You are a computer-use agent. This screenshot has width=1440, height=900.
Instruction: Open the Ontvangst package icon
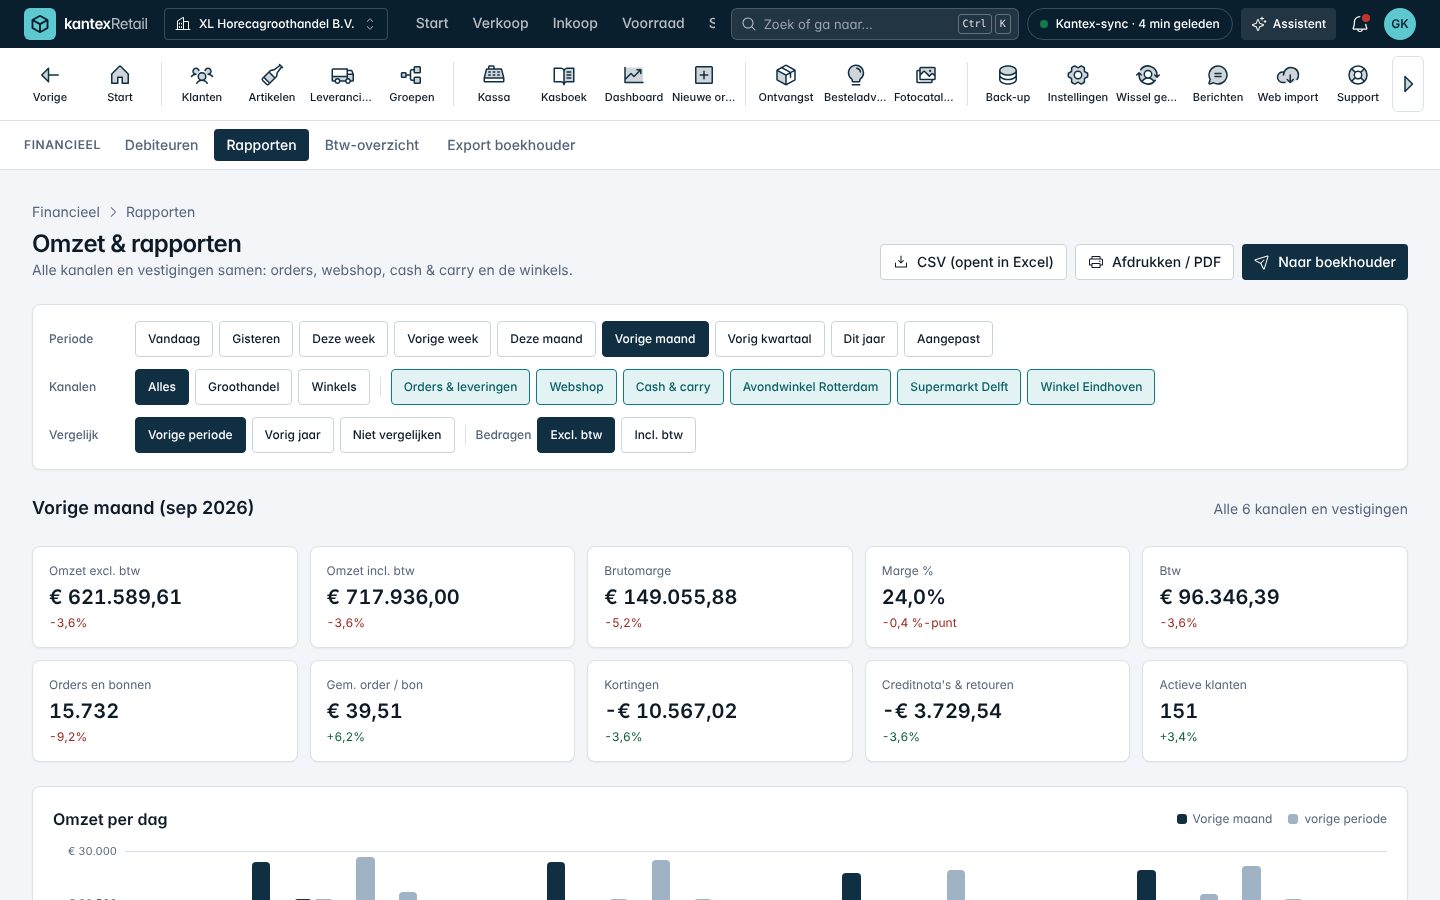[786, 84]
